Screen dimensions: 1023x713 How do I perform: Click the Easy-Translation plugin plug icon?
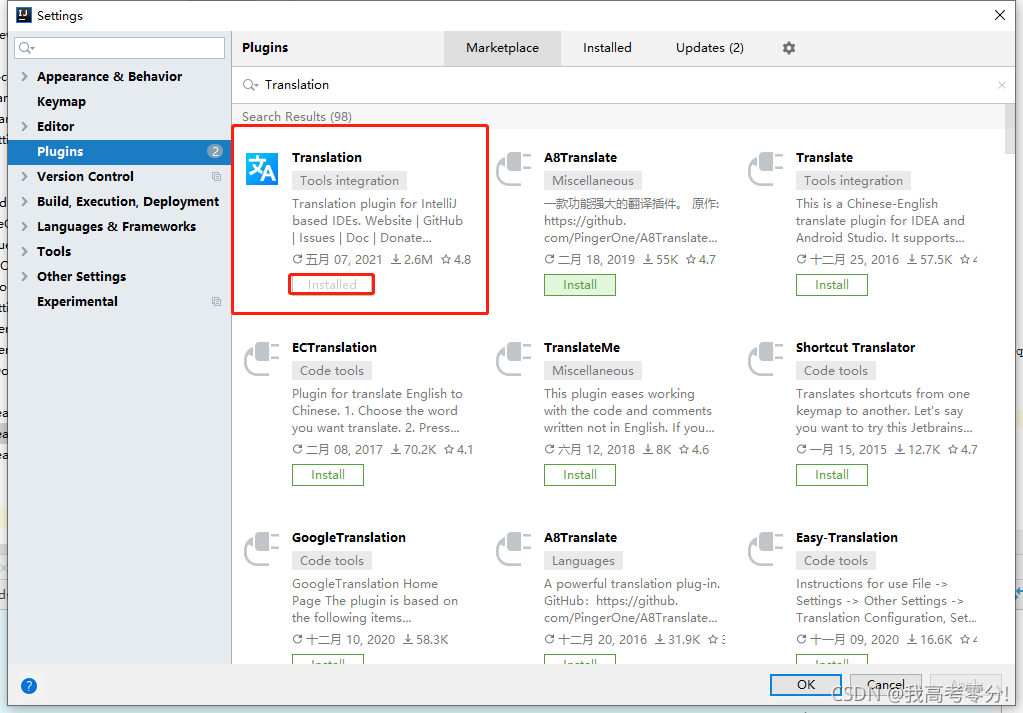[x=765, y=549]
